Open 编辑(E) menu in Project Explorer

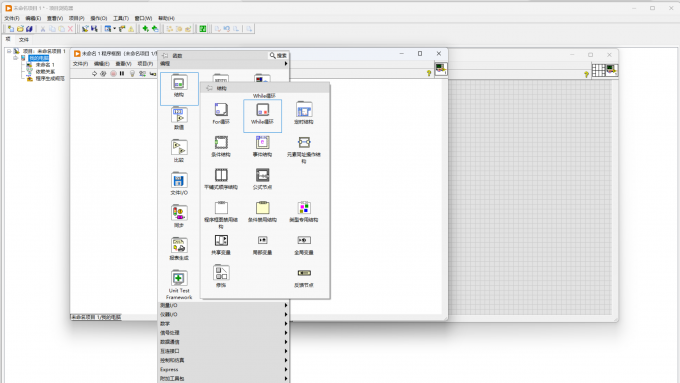click(x=33, y=18)
